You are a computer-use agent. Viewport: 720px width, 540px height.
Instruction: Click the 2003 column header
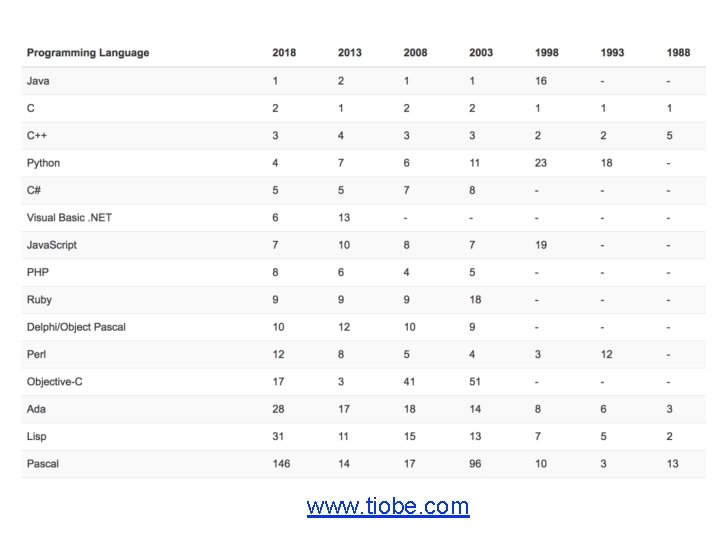click(x=481, y=53)
